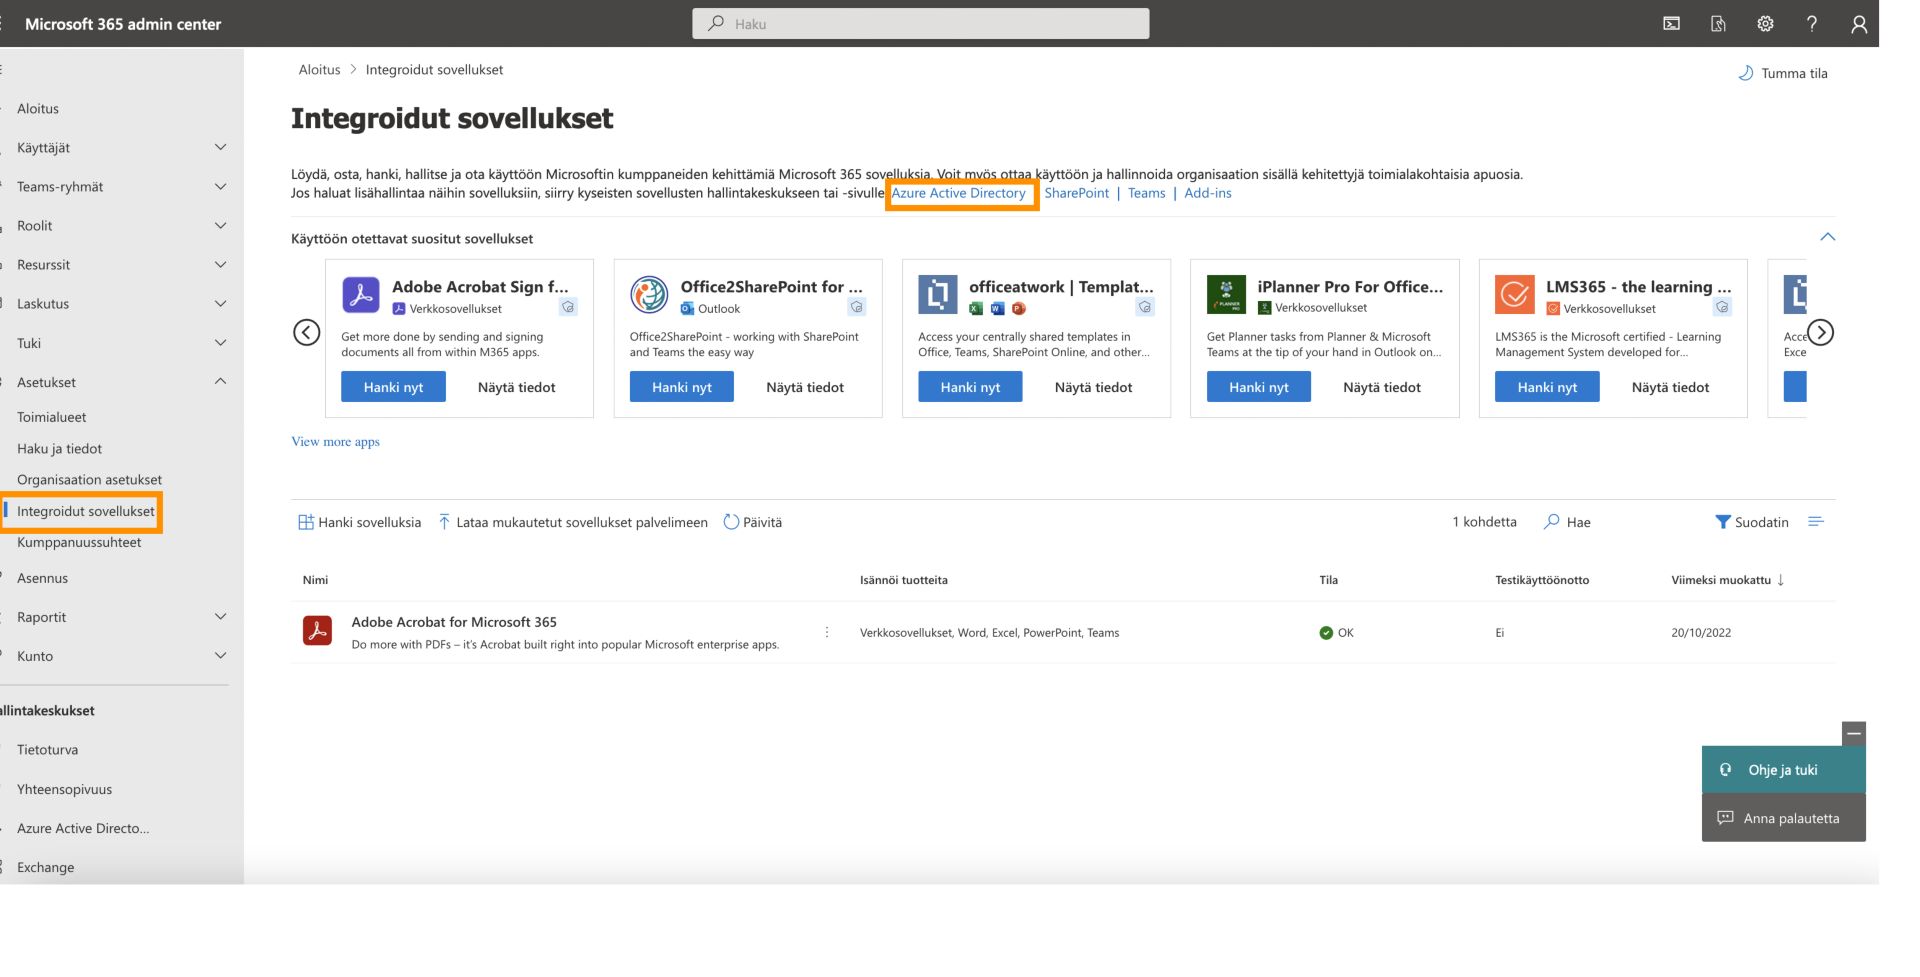Open Haku ja tiedot in sidebar

60,449
